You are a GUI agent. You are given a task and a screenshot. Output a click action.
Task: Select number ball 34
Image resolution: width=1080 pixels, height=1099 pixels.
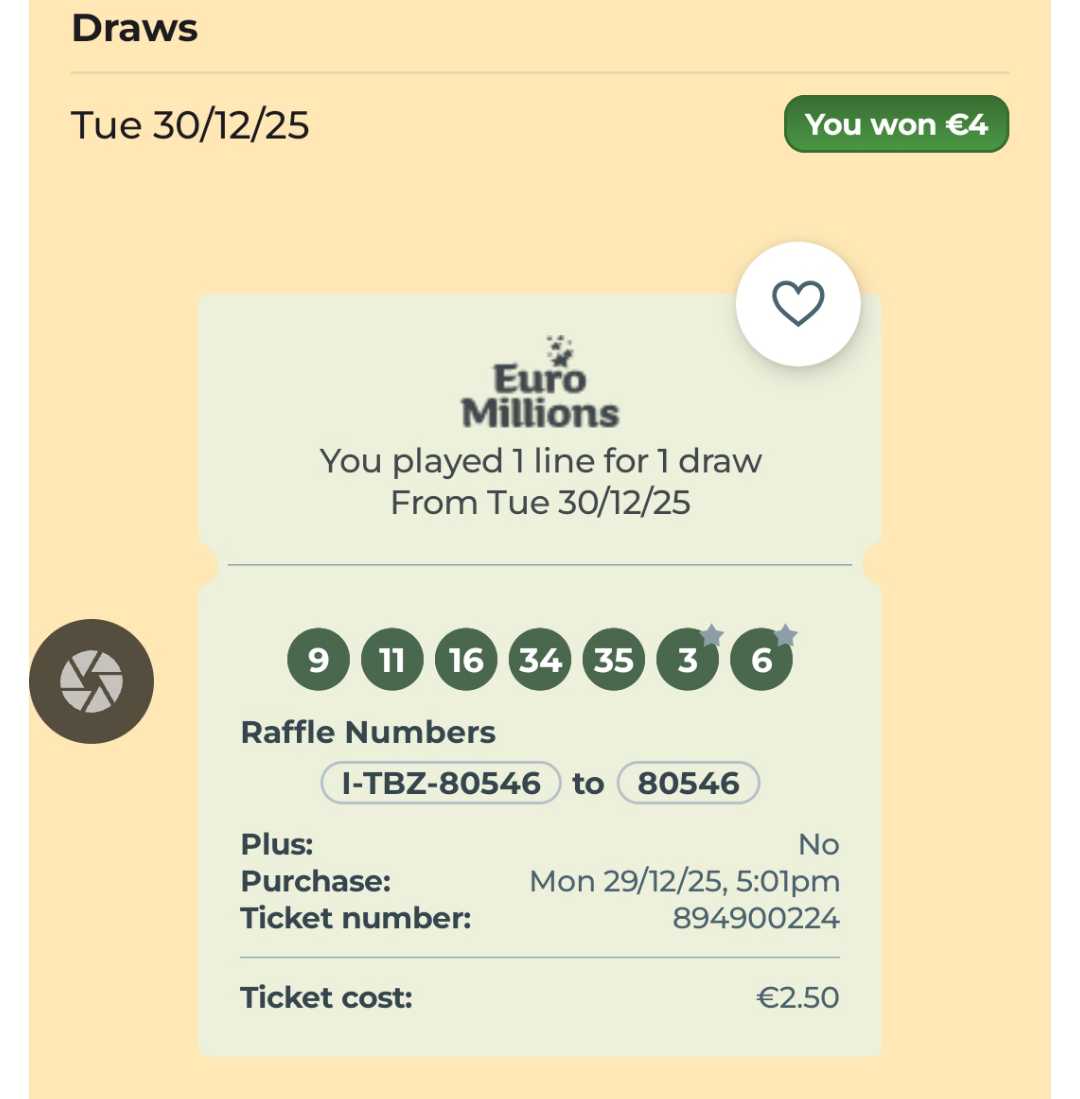(540, 661)
